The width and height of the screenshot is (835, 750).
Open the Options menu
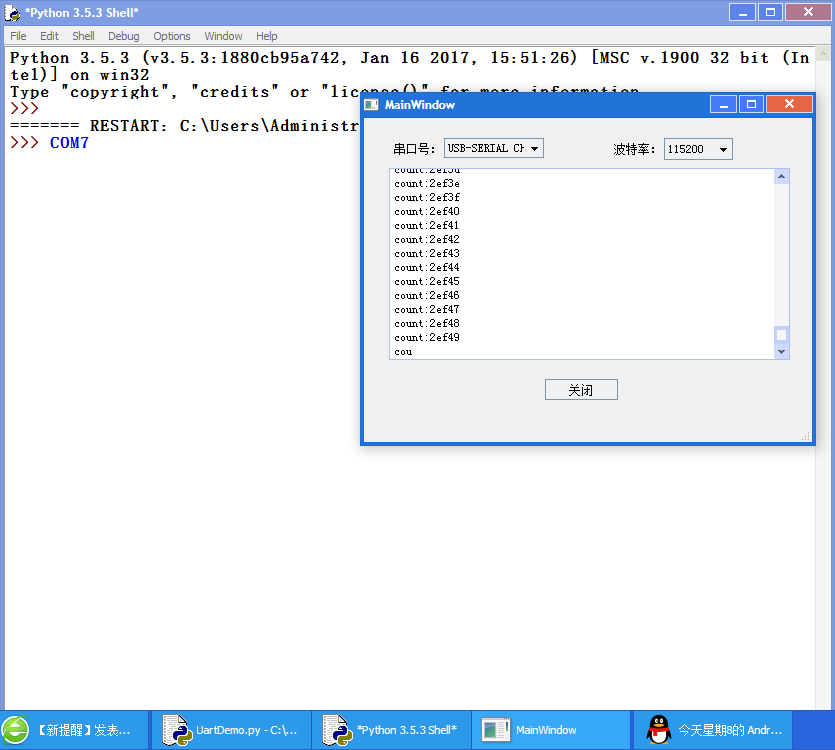tap(172, 36)
